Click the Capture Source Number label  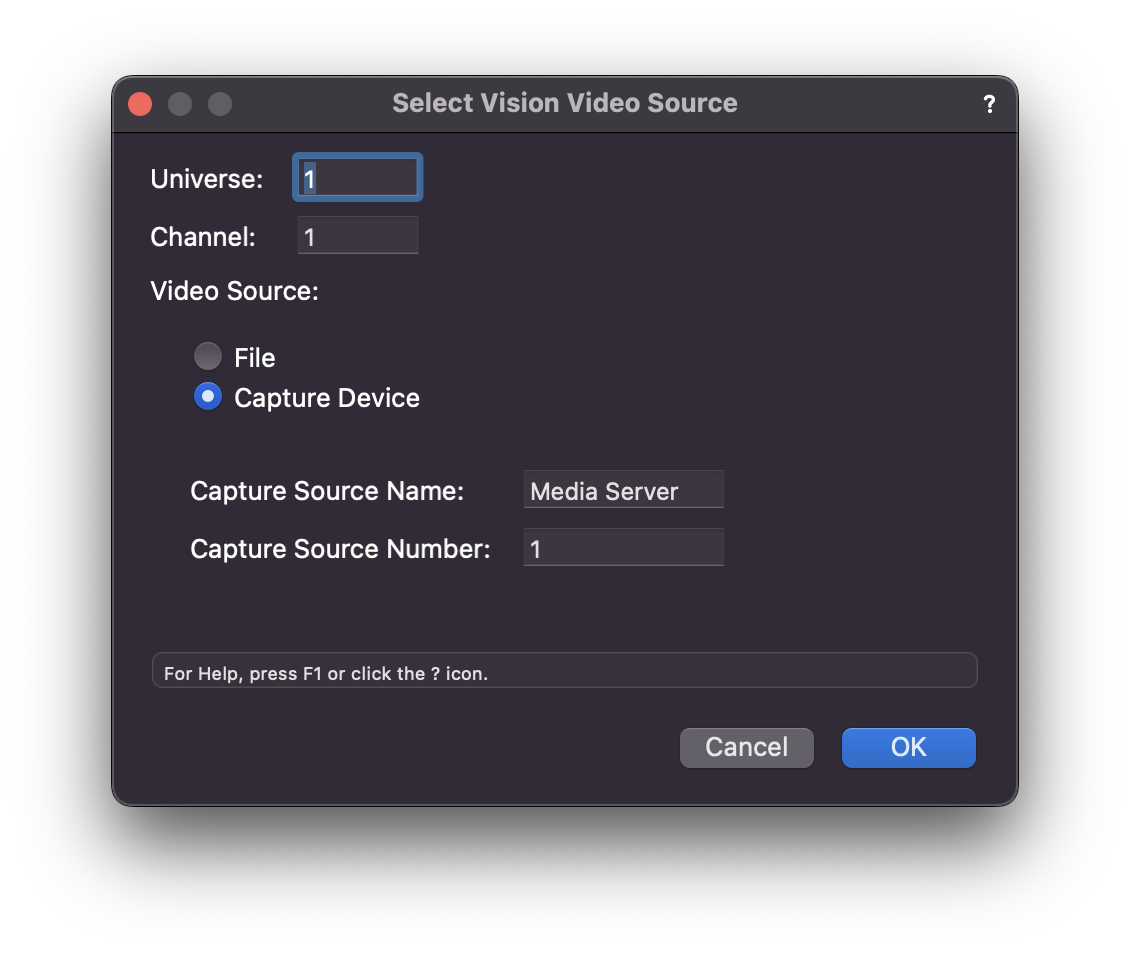click(340, 549)
